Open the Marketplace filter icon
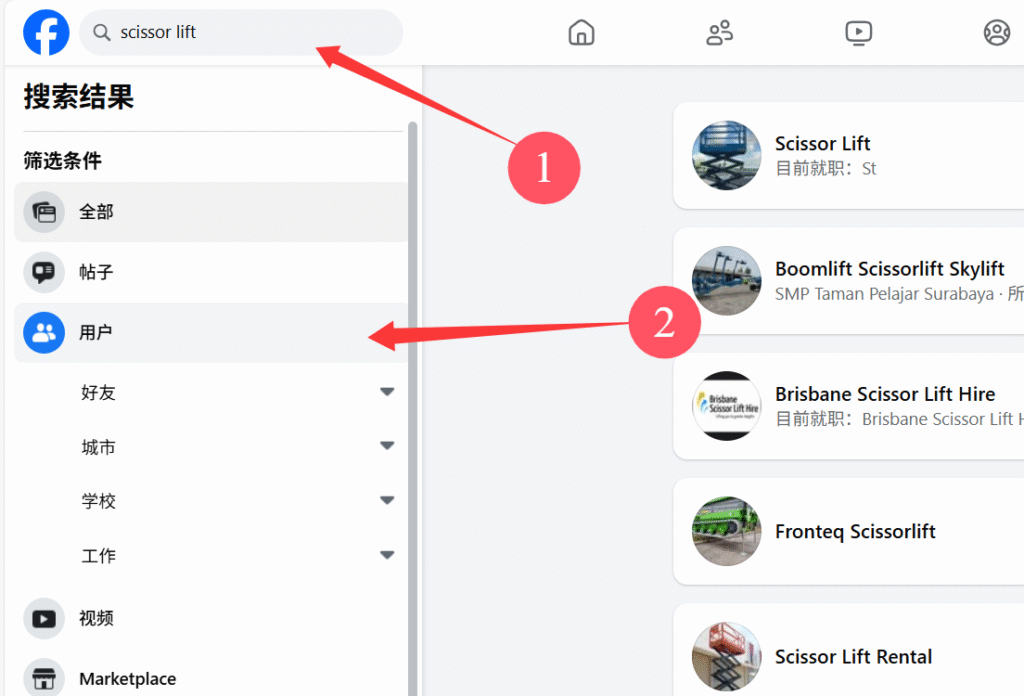1024x696 pixels. pyautogui.click(x=44, y=678)
